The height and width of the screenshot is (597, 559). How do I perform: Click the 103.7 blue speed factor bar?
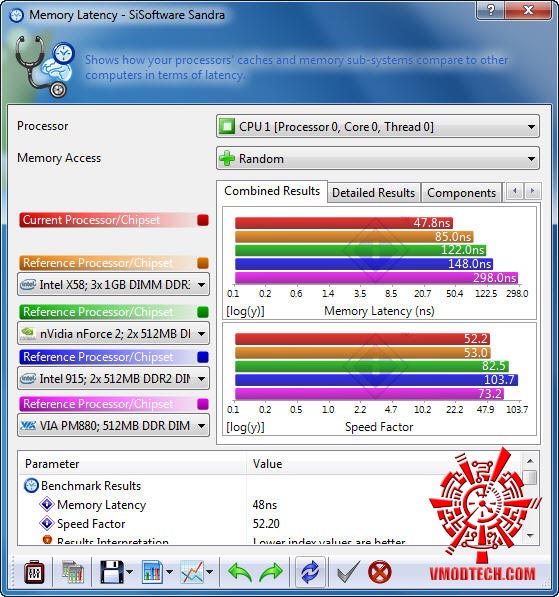tap(376, 380)
